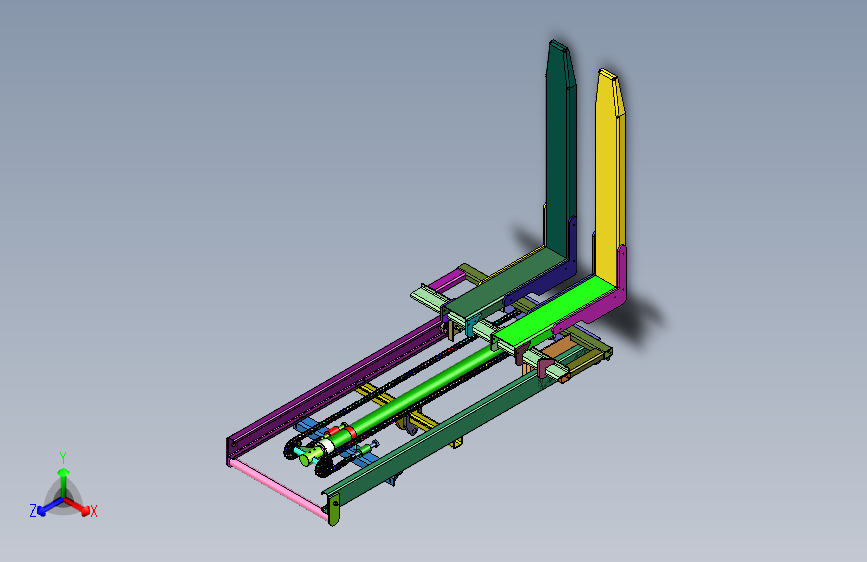Select the tall dark green fork upright
The height and width of the screenshot is (562, 867).
pyautogui.click(x=559, y=149)
